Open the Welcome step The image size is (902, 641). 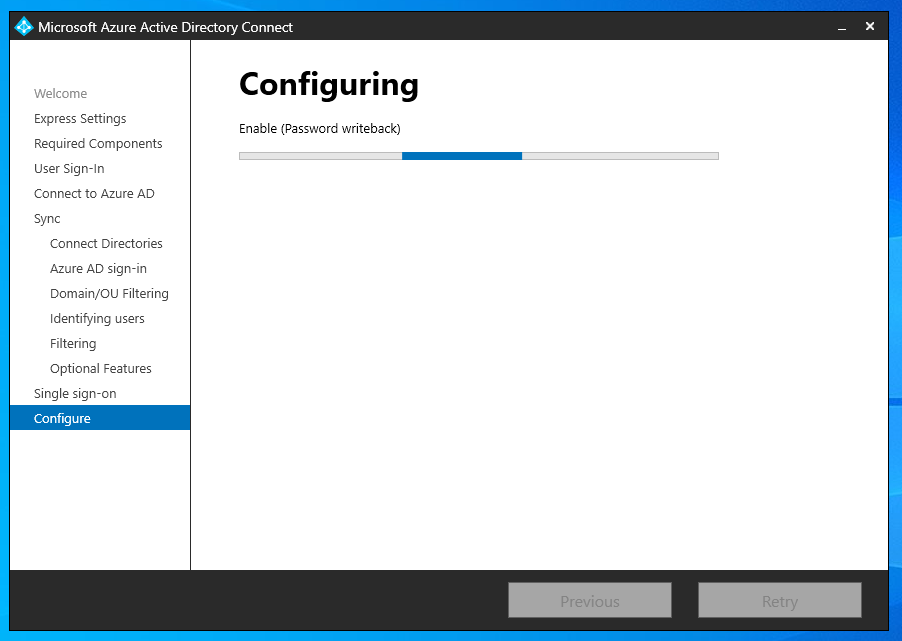60,93
